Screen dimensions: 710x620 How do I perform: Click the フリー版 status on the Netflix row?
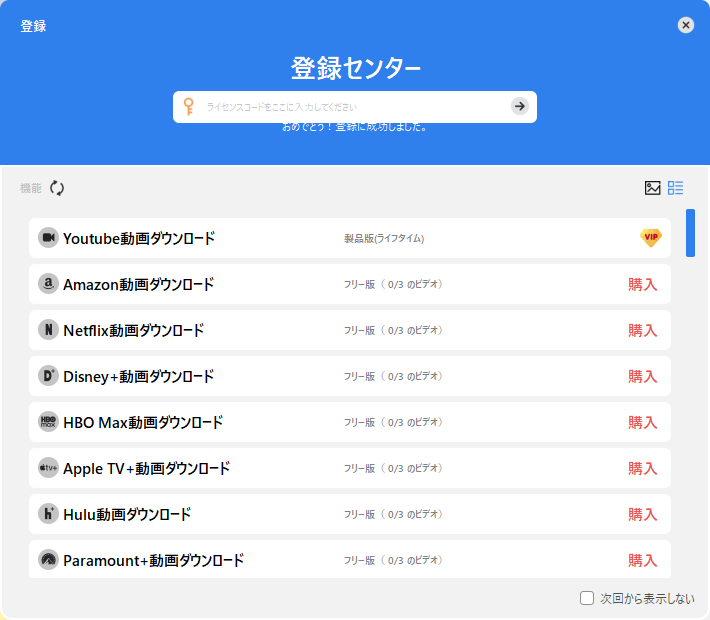[x=393, y=331]
